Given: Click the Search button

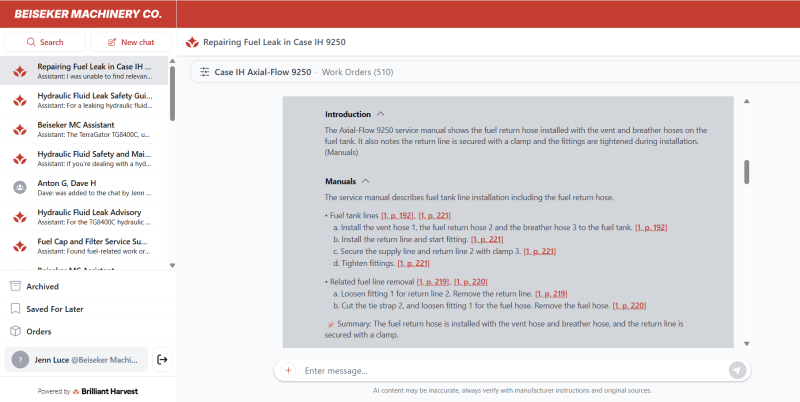Looking at the screenshot, I should [45, 42].
